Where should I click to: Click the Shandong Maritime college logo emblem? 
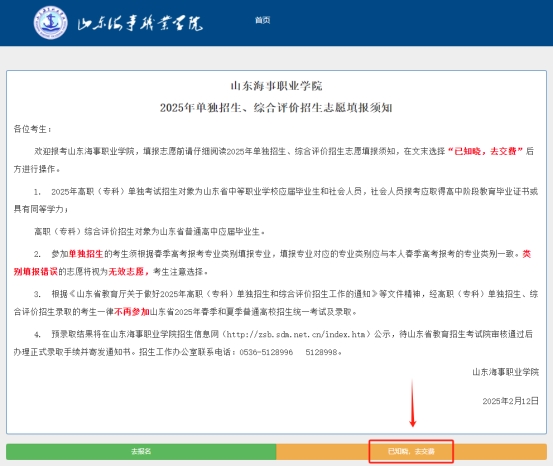pos(50,23)
